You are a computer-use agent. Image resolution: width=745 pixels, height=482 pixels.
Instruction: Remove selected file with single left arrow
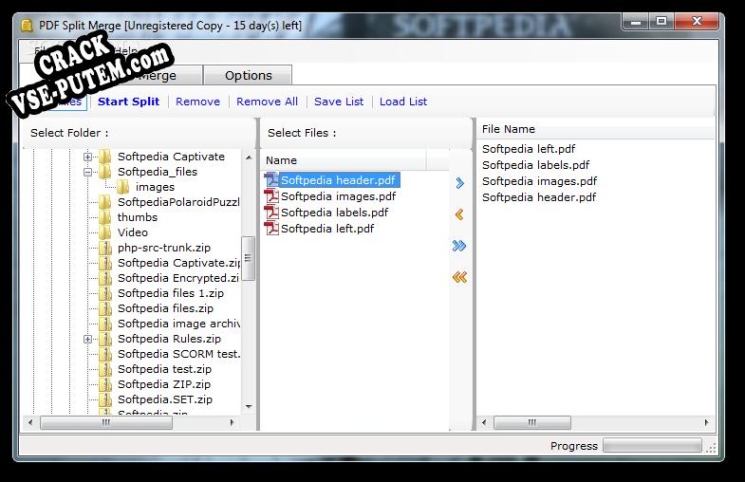click(459, 214)
